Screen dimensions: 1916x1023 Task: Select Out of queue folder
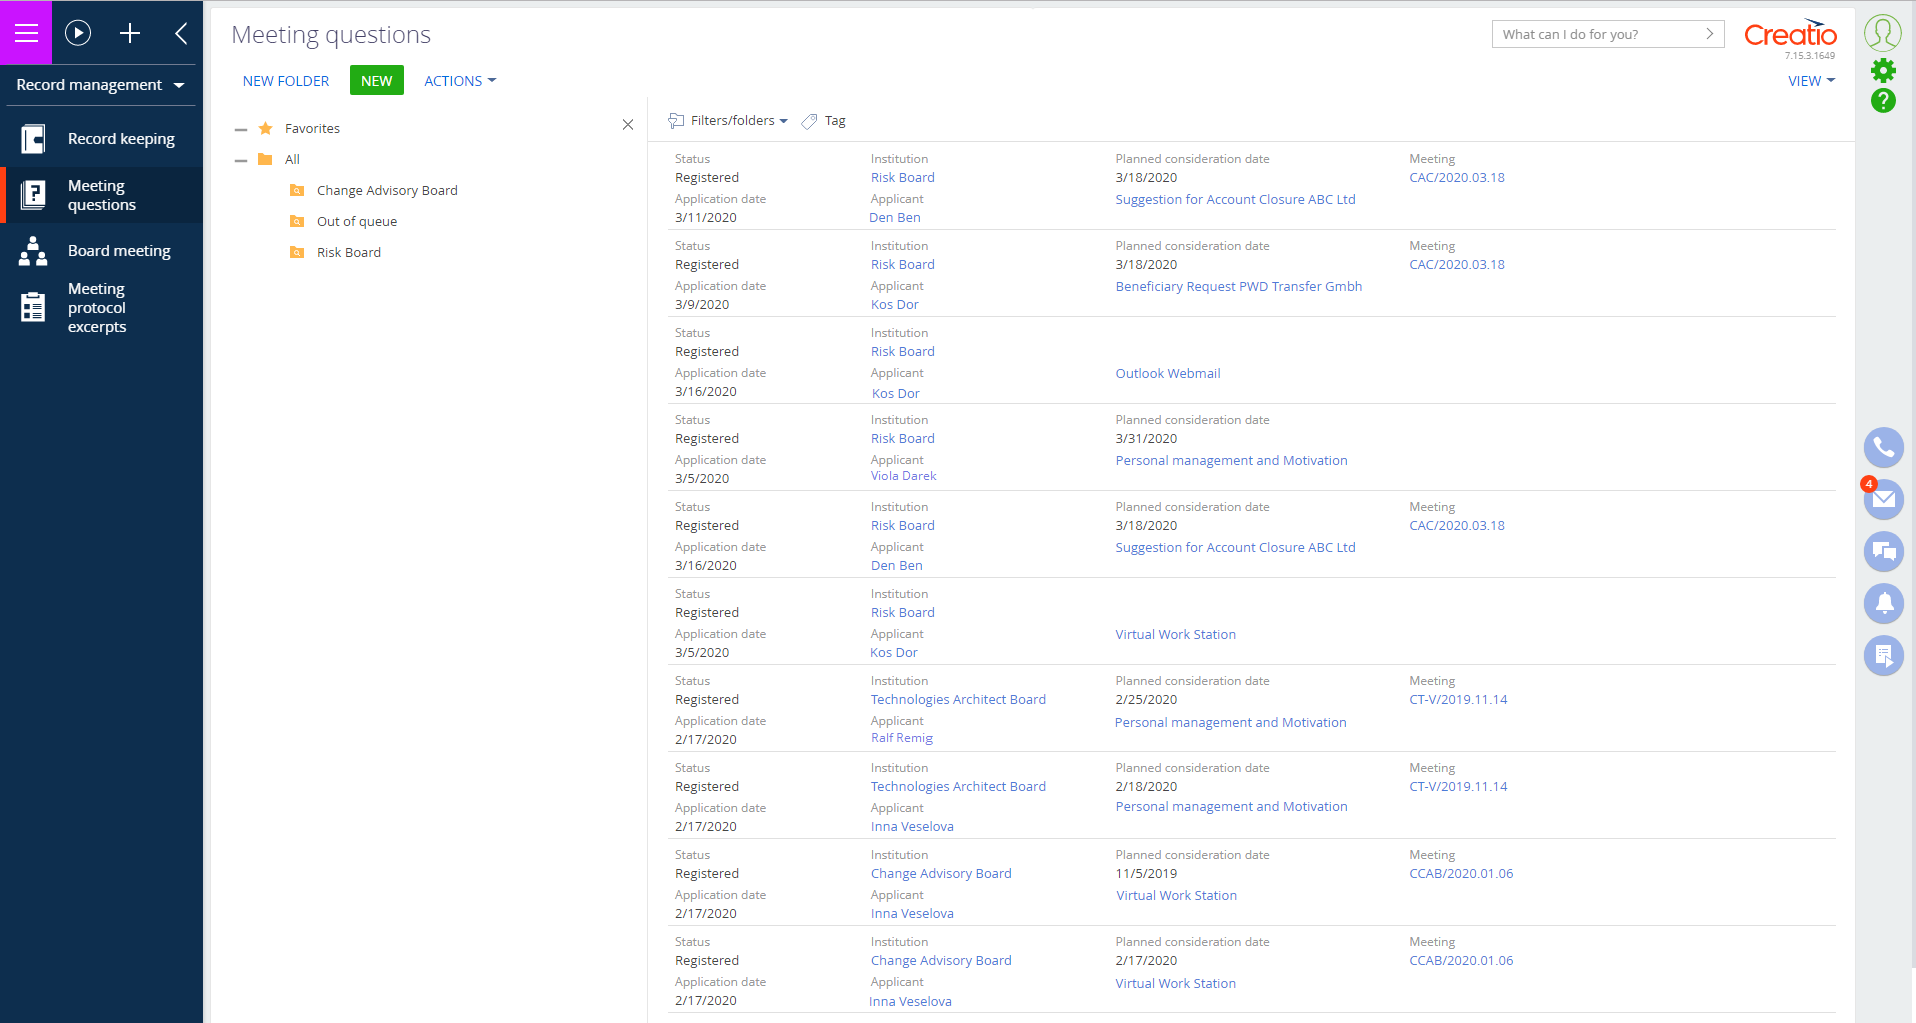pos(357,221)
